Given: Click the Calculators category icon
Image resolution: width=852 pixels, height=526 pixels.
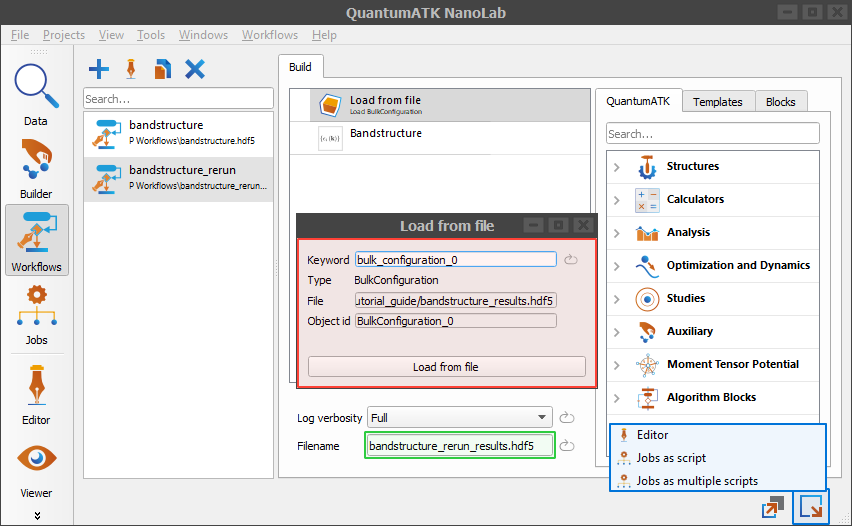Looking at the screenshot, I should pos(647,200).
